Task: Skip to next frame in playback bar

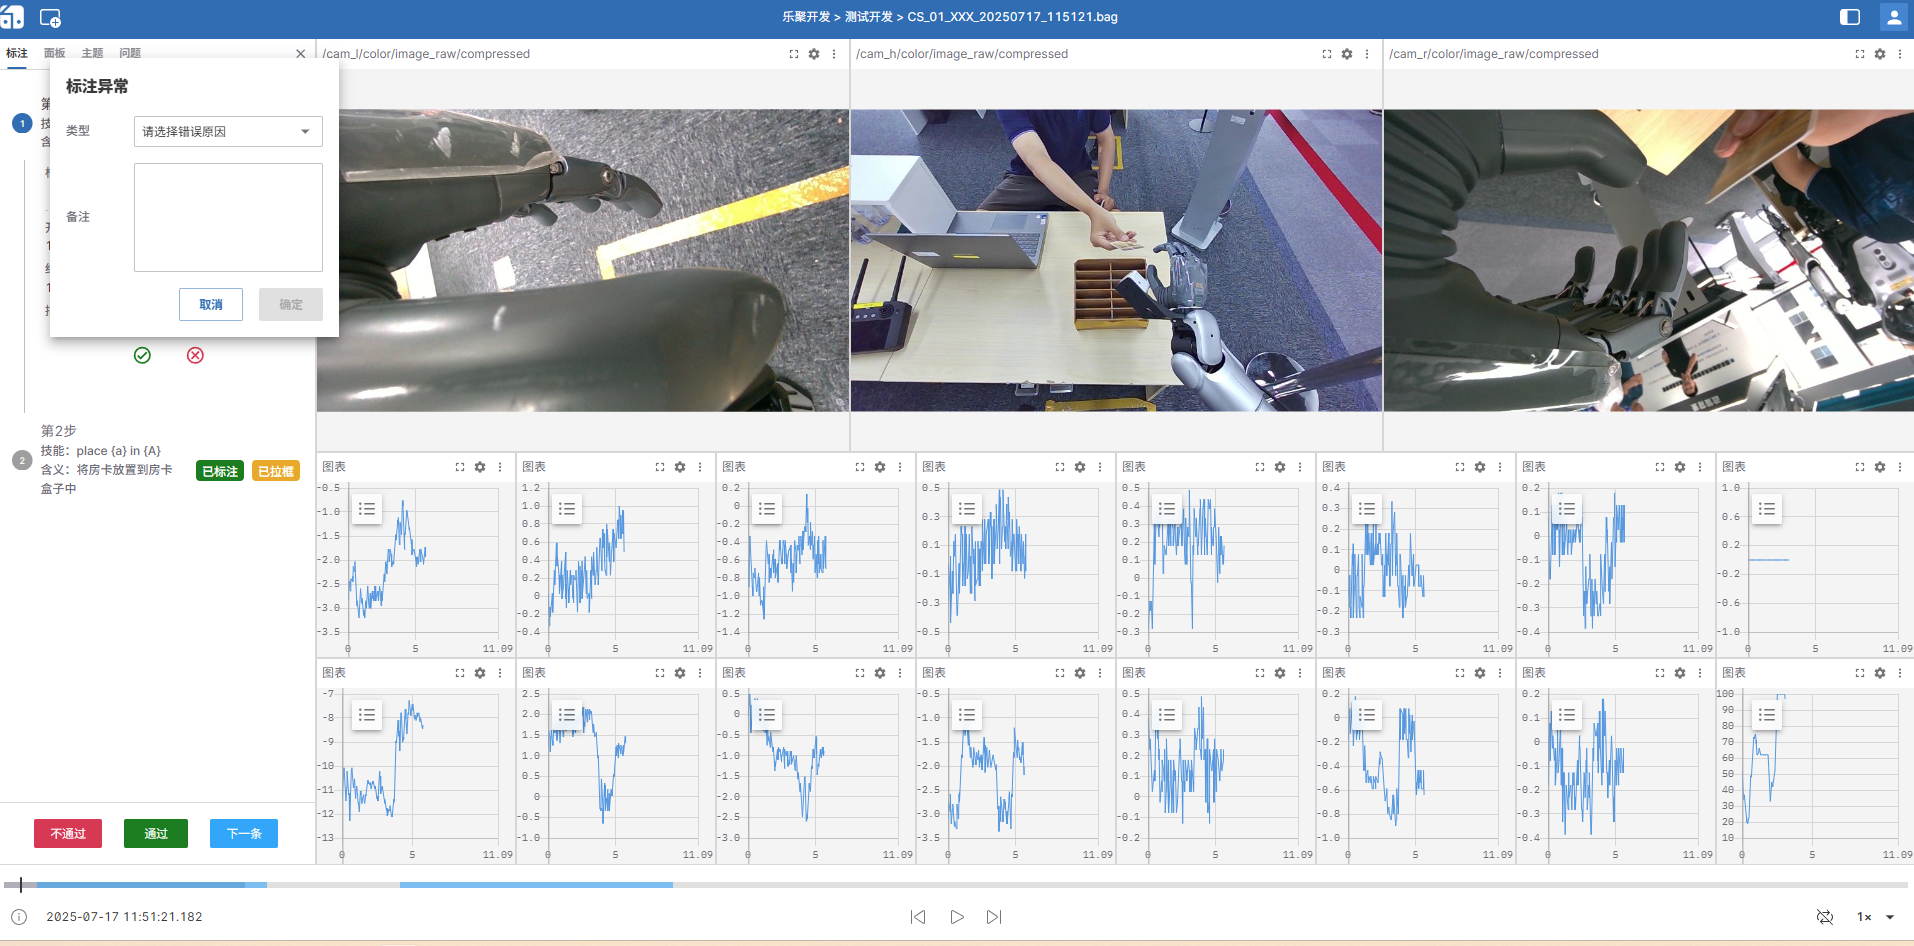Action: [x=994, y=917]
